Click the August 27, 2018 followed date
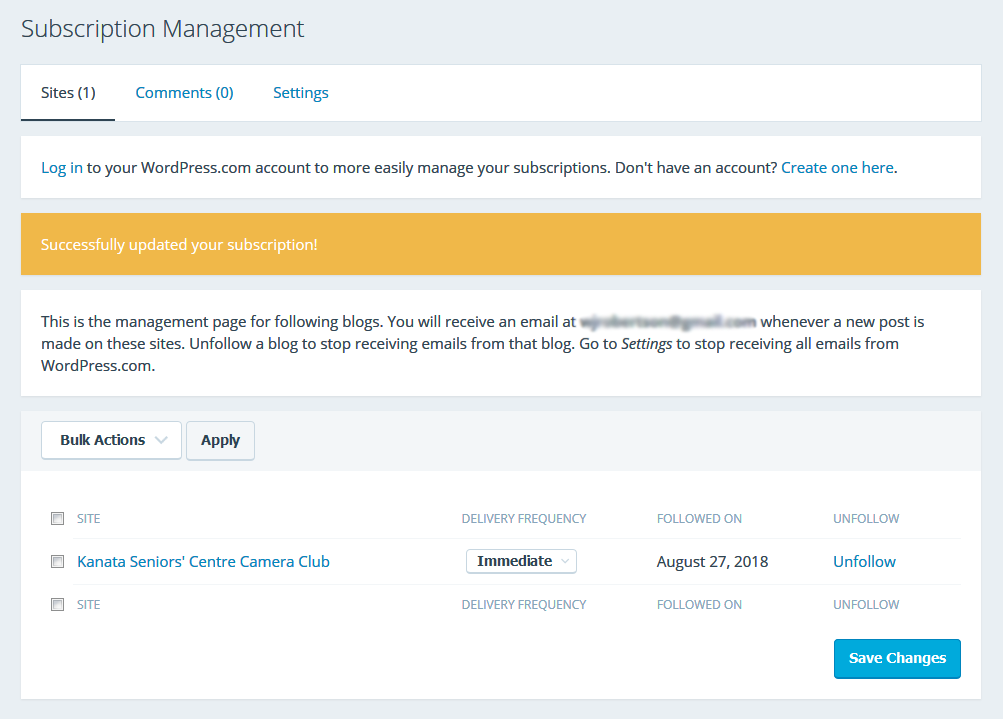Image resolution: width=1003 pixels, height=719 pixels. (x=712, y=562)
